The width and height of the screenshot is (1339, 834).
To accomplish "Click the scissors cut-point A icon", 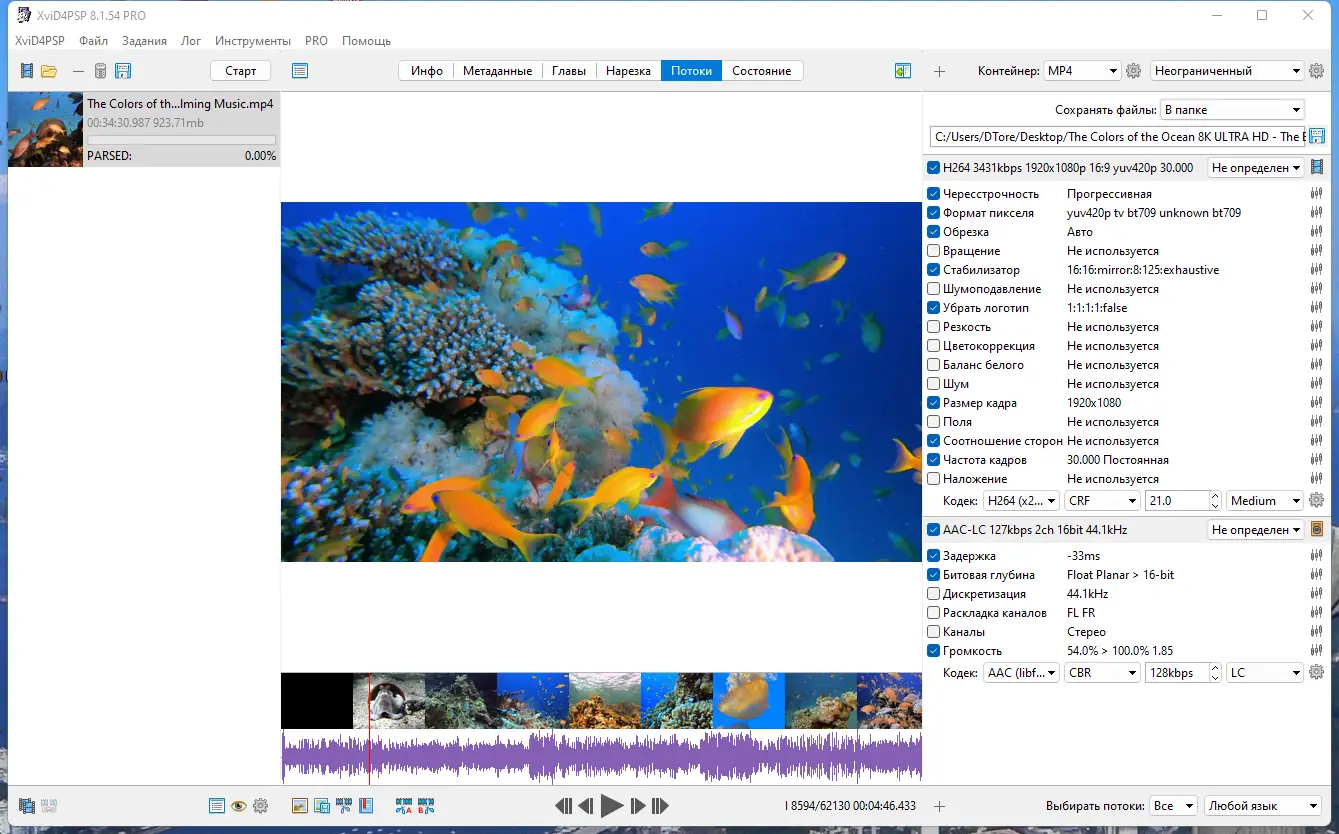I will coord(404,806).
